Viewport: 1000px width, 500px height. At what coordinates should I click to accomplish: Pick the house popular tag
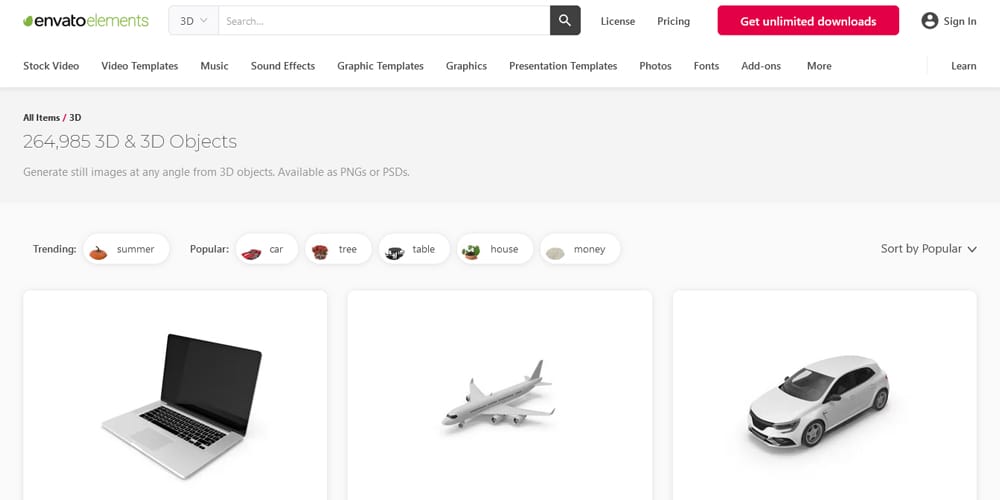(x=494, y=249)
